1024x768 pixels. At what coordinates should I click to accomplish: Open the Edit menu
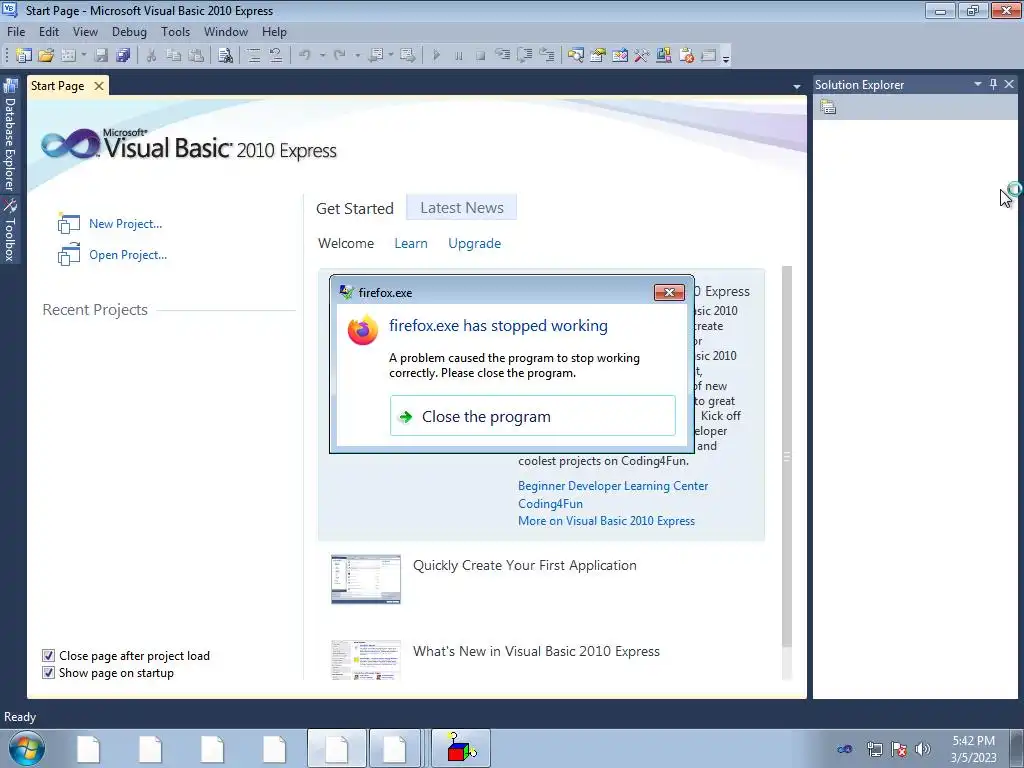(x=49, y=31)
